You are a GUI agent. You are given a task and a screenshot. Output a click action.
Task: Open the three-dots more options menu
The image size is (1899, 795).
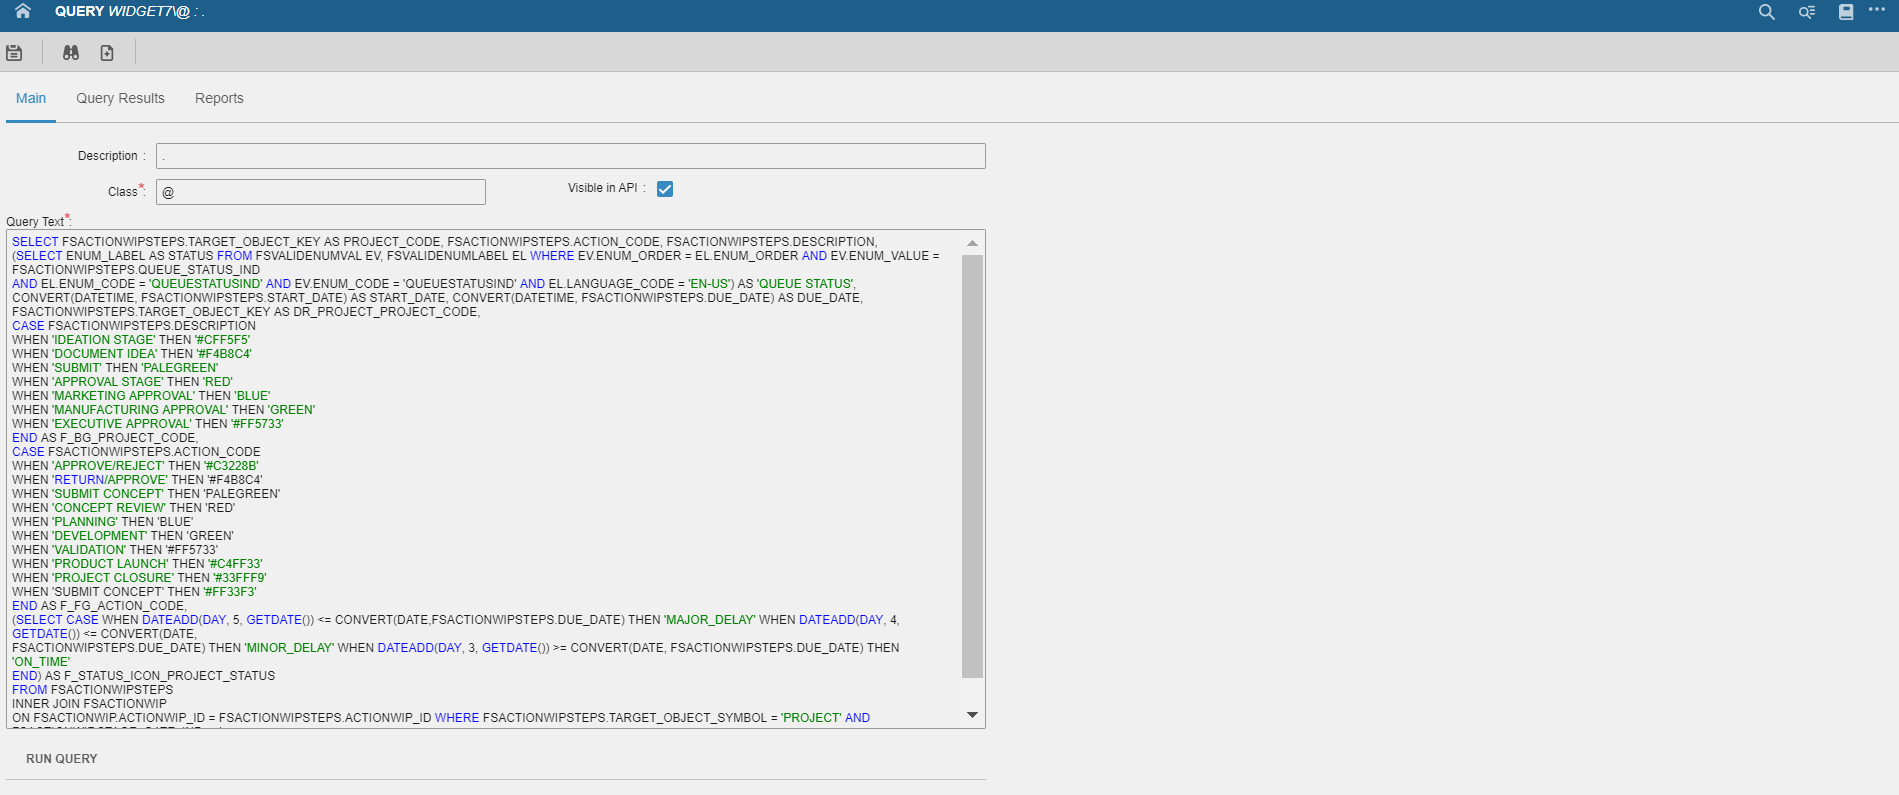1877,10
